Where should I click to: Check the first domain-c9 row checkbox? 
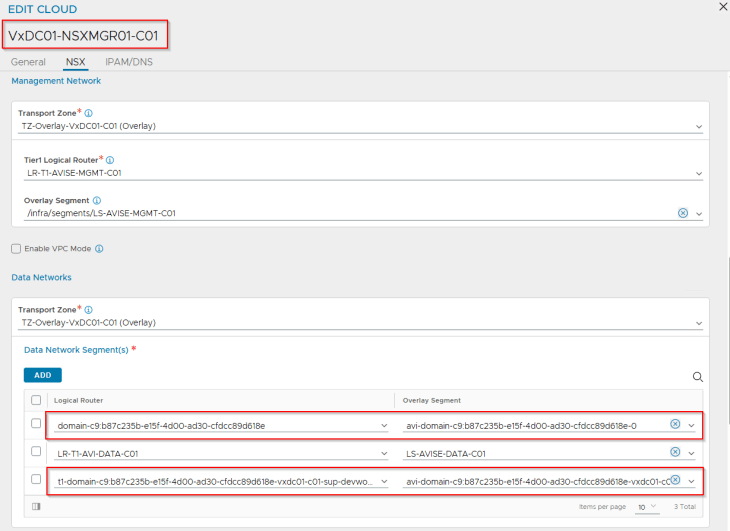(x=36, y=424)
